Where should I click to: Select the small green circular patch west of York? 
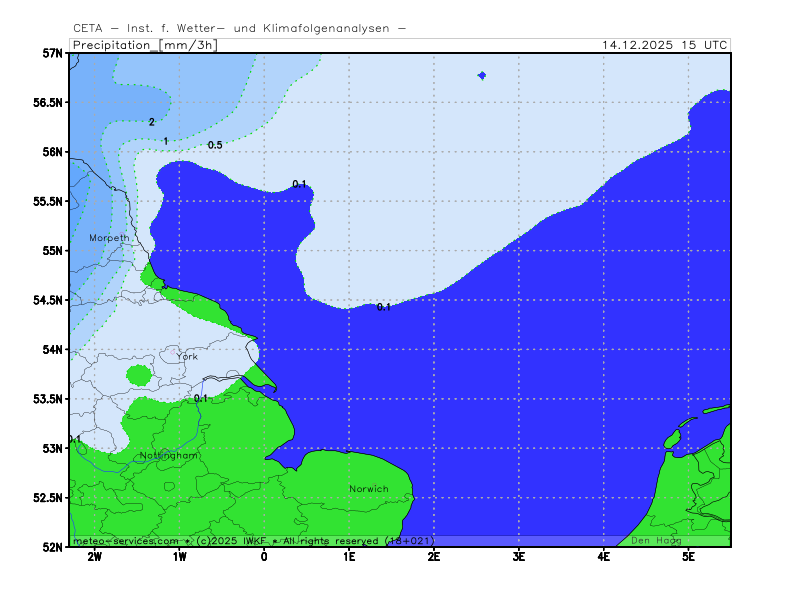coord(138,375)
